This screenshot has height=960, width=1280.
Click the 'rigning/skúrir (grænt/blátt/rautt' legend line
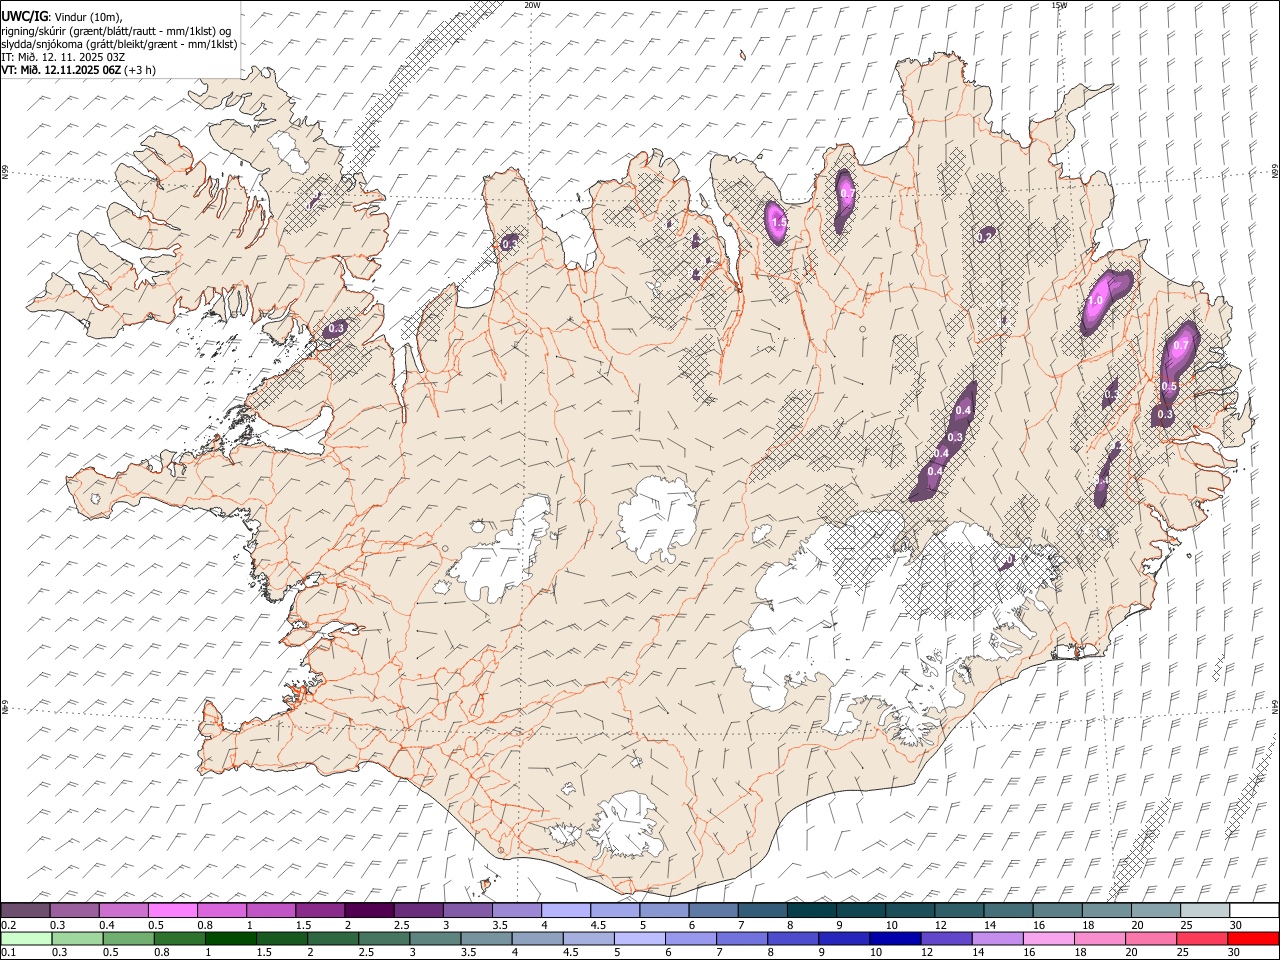point(116,31)
